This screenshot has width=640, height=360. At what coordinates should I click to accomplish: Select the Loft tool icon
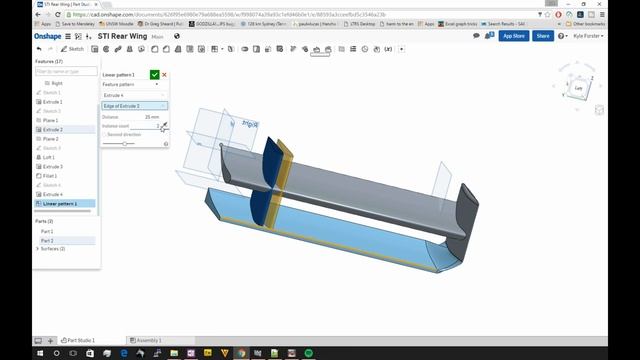[130, 49]
